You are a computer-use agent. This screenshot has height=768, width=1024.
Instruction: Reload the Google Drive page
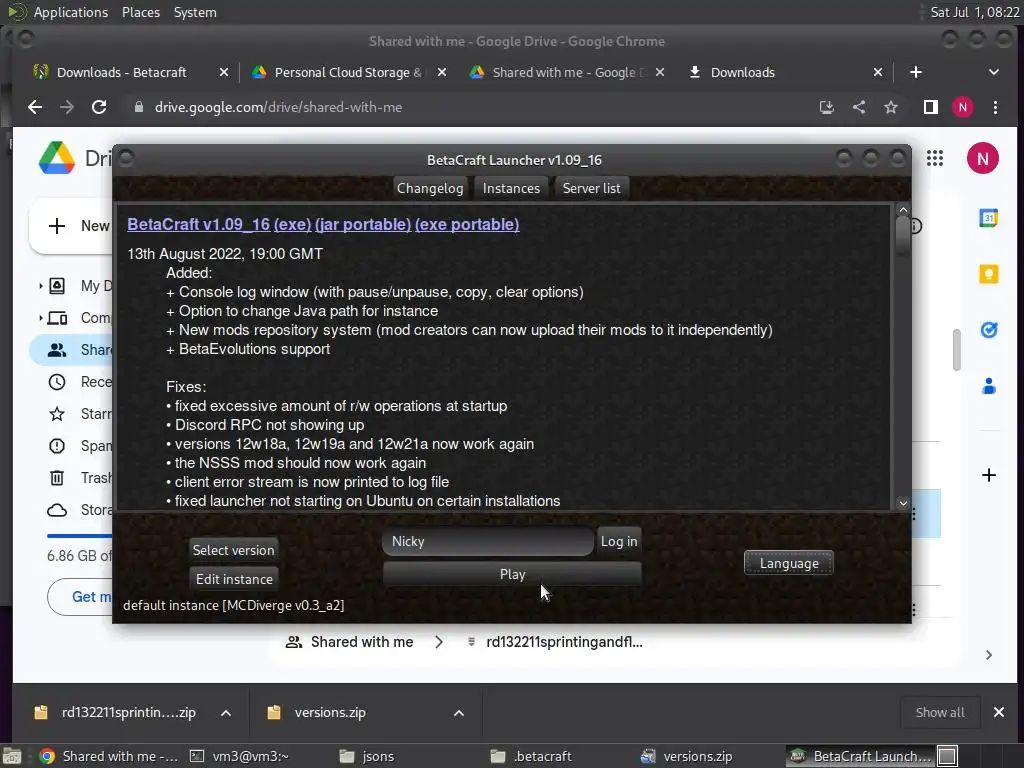pos(99,107)
